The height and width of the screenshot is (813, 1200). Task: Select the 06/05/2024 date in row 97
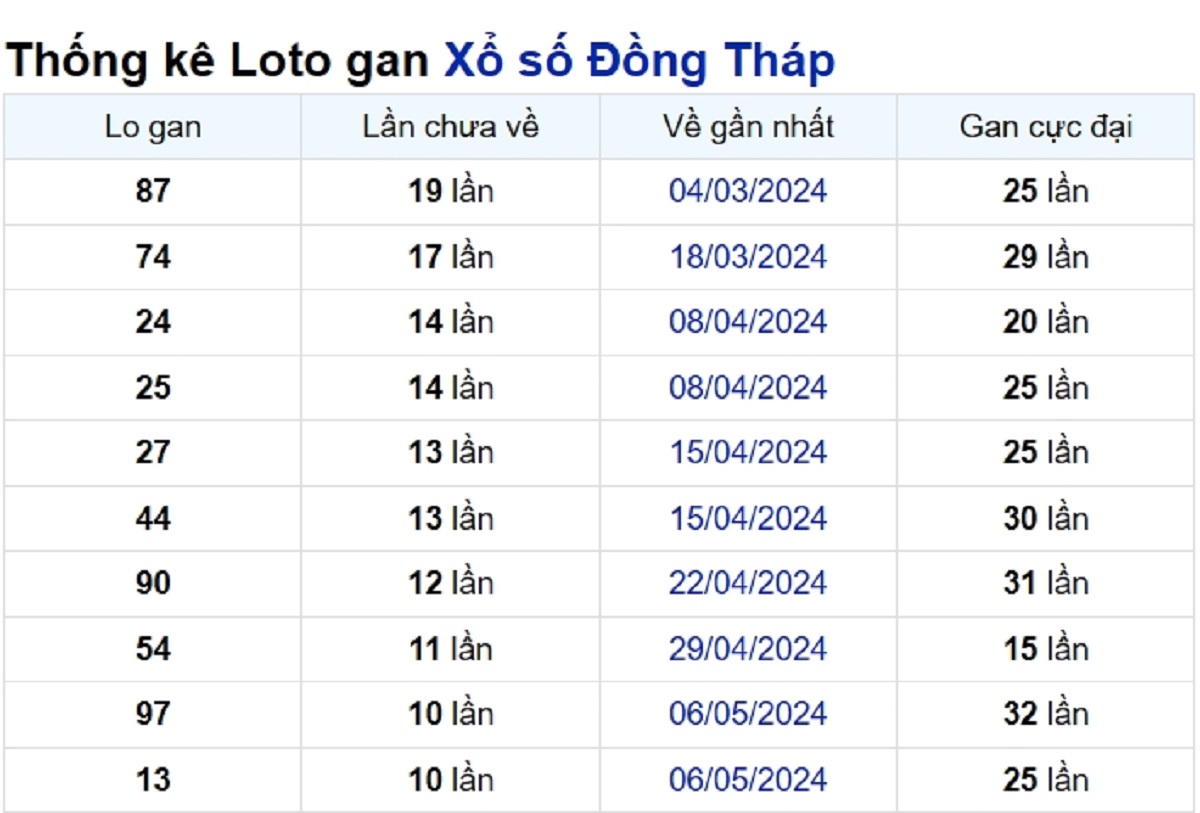[x=748, y=714]
